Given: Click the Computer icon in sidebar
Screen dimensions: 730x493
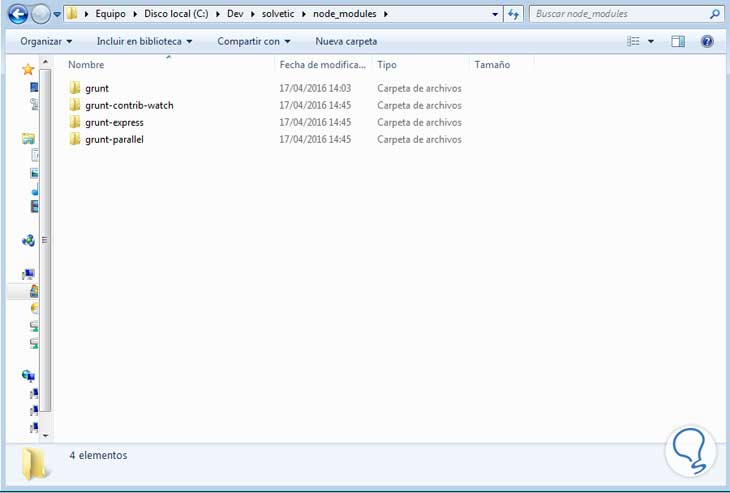Looking at the screenshot, I should click(x=28, y=274).
